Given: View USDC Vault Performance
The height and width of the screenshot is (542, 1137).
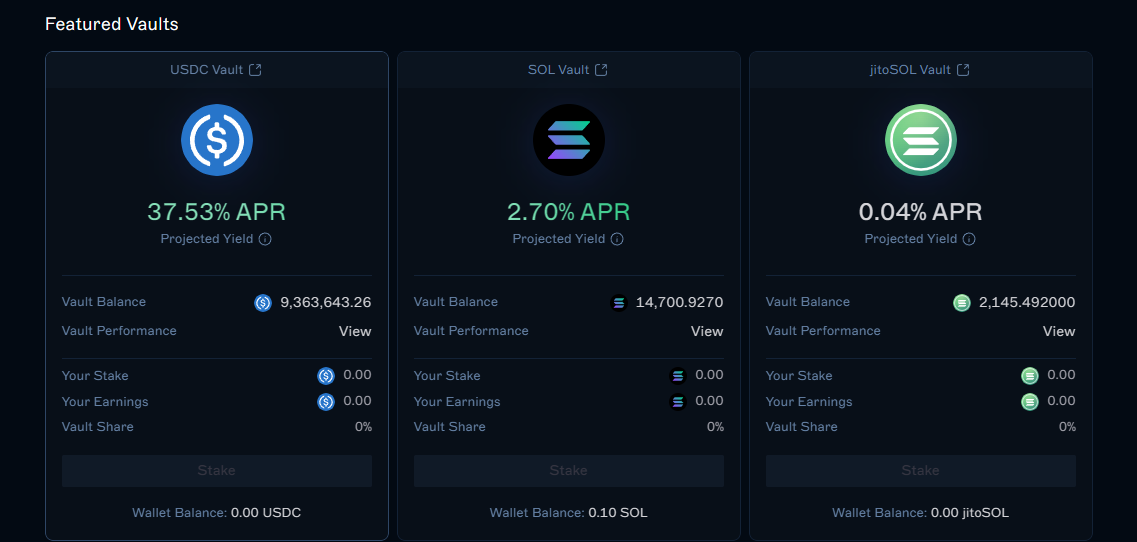Looking at the screenshot, I should (x=355, y=332).
